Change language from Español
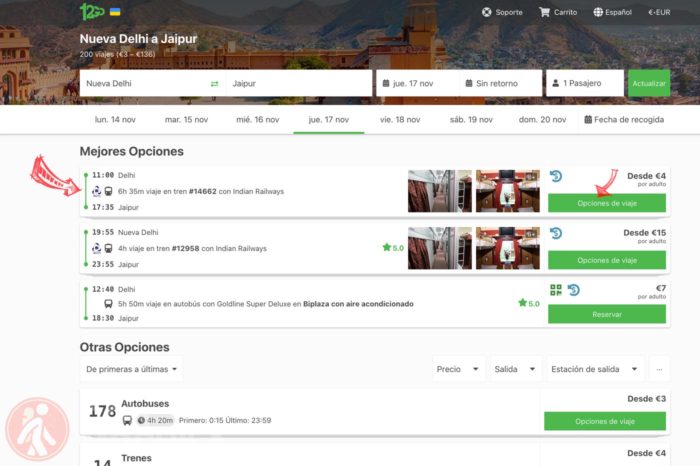This screenshot has width=700, height=466. point(612,12)
